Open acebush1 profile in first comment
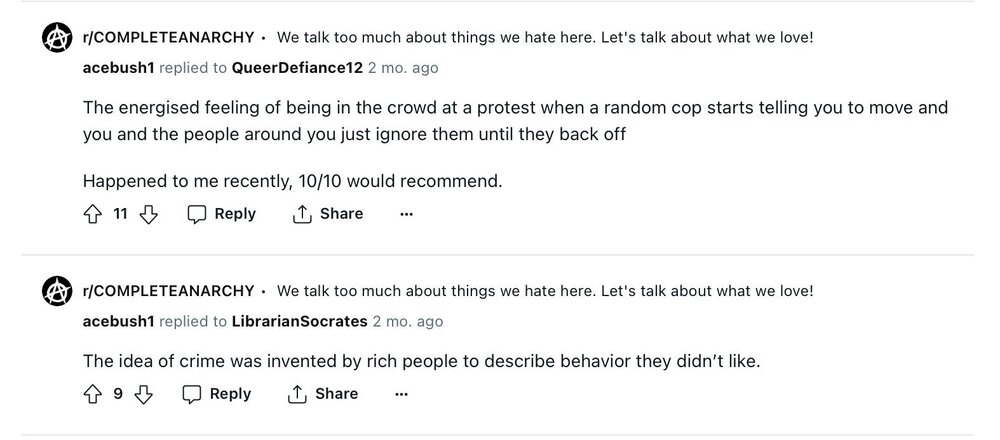 [x=118, y=68]
